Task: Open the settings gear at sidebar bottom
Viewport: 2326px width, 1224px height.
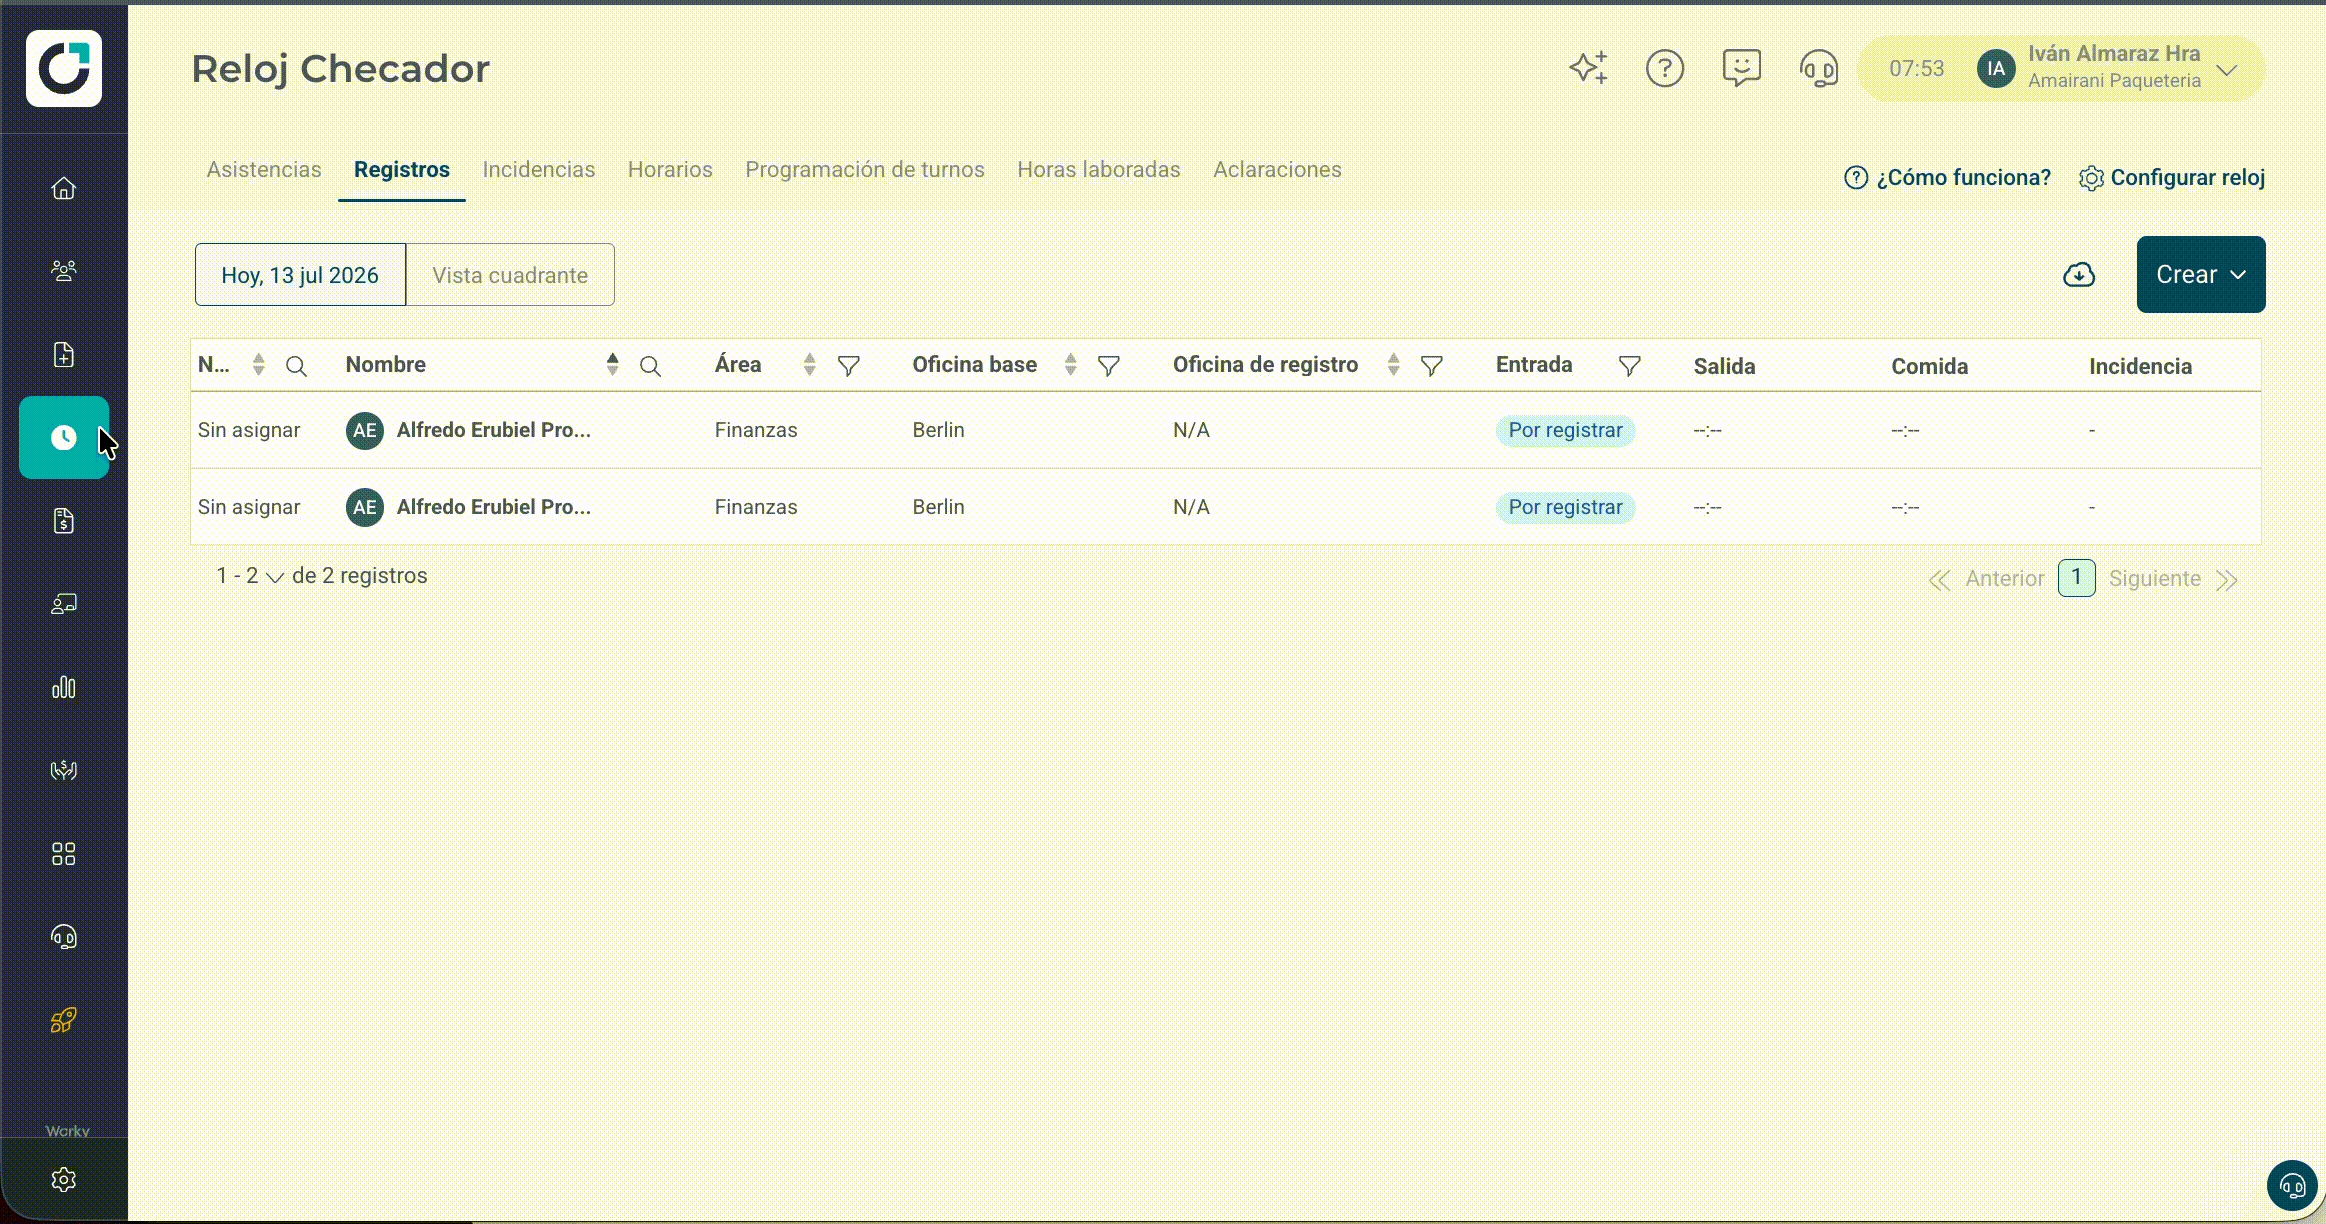Action: (x=63, y=1180)
